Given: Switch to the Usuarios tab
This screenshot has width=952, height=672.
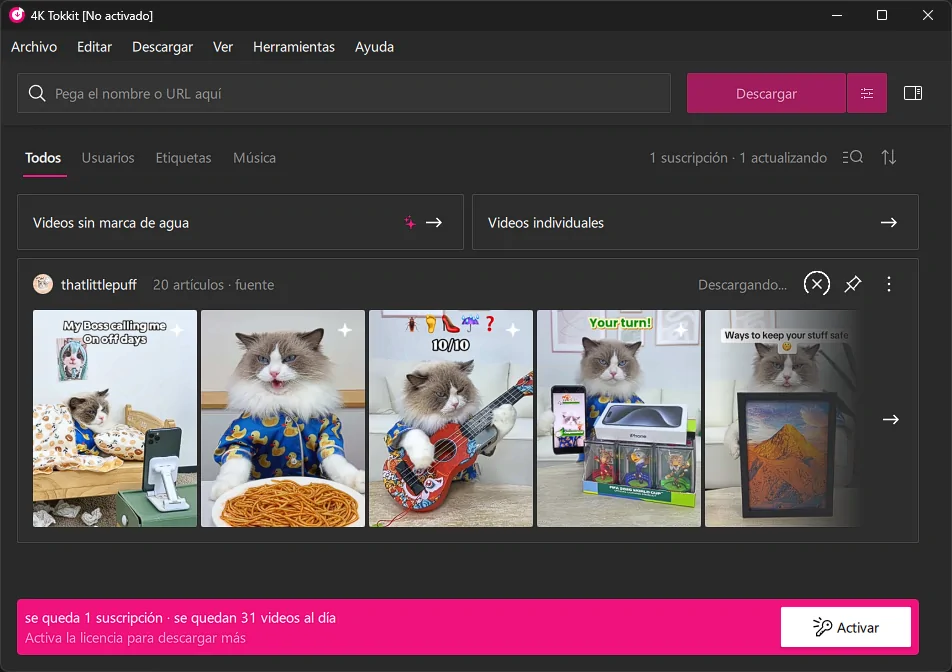Looking at the screenshot, I should [108, 158].
